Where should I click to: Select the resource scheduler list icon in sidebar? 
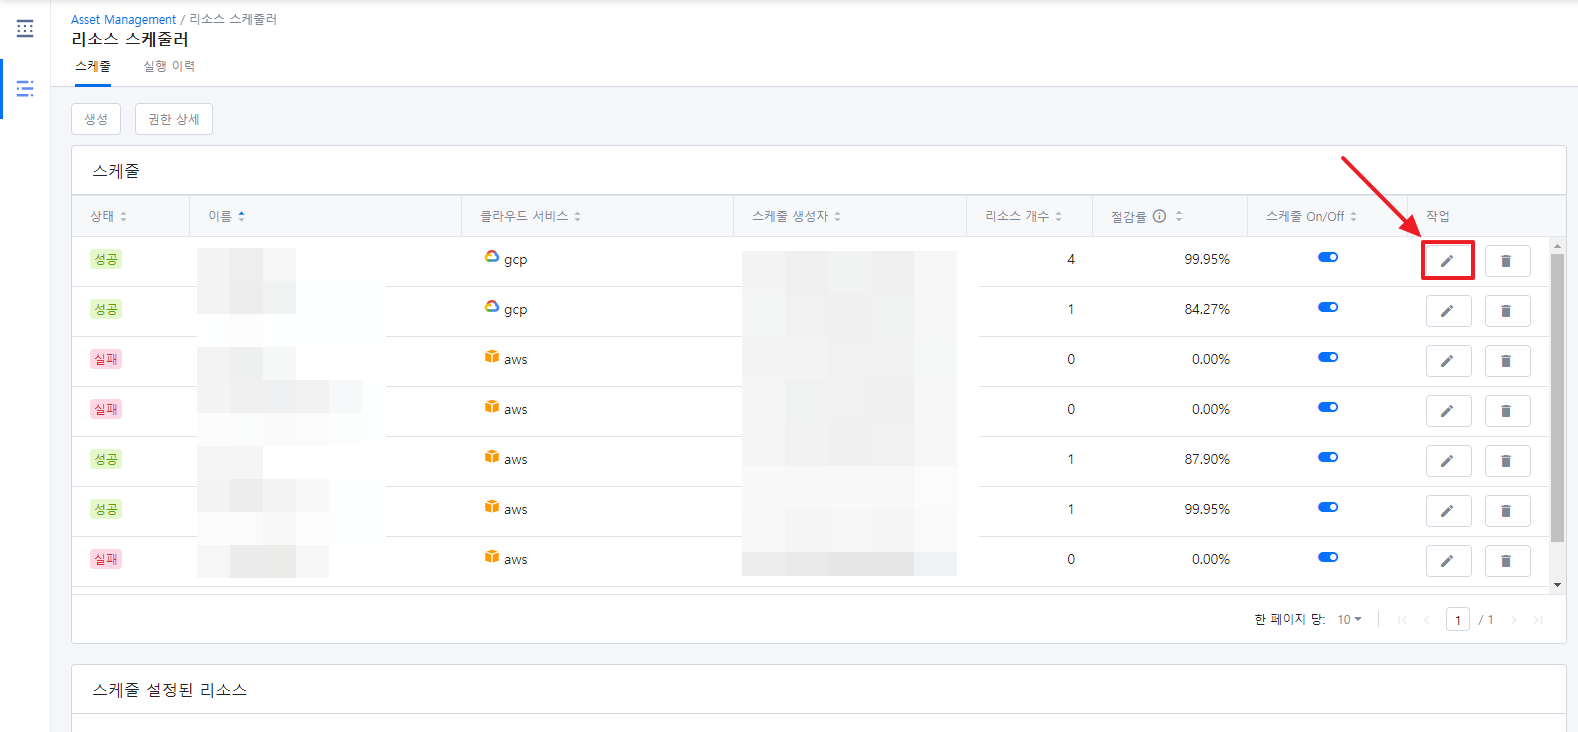pyautogui.click(x=25, y=89)
